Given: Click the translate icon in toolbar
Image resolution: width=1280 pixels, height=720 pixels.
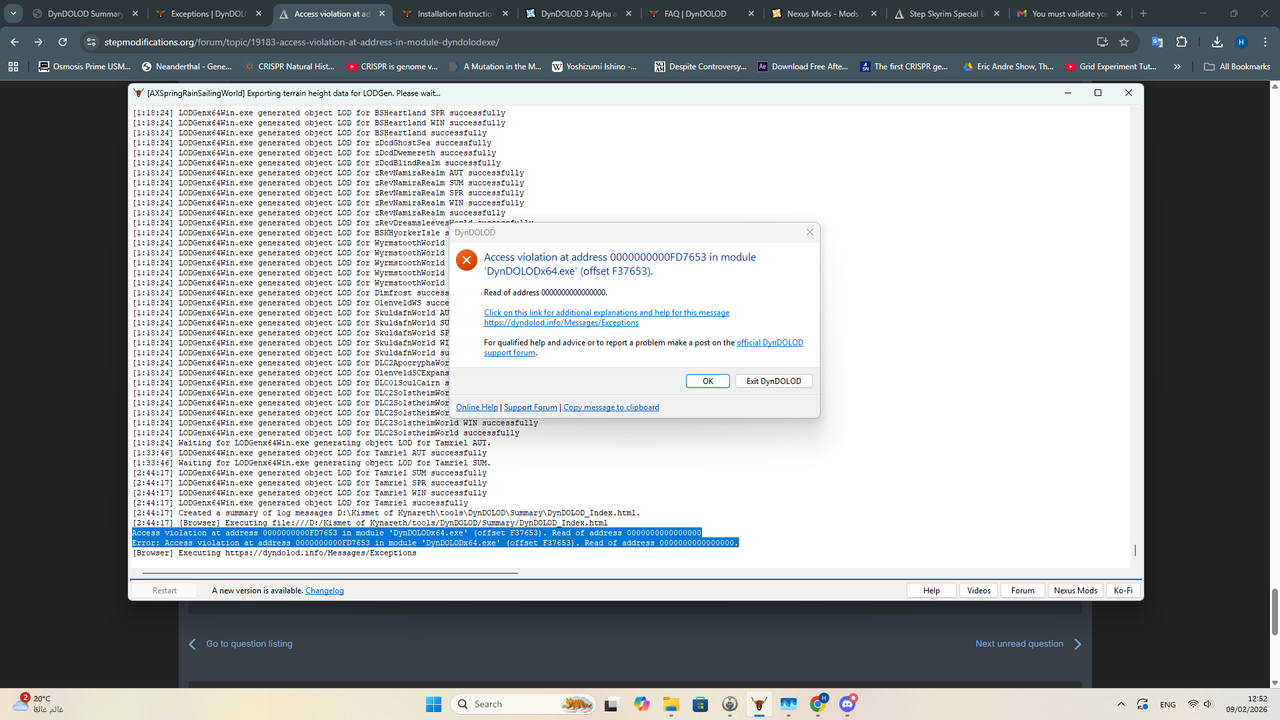Looking at the screenshot, I should [1157, 42].
